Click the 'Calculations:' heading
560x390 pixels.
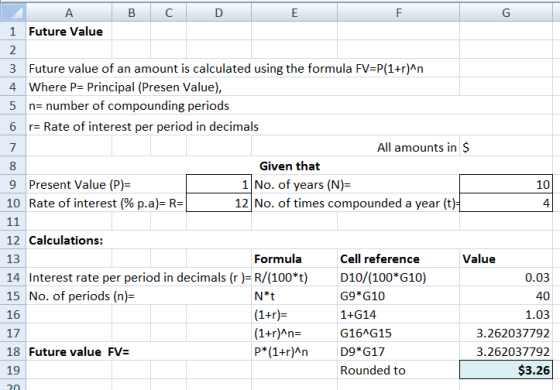[66, 240]
